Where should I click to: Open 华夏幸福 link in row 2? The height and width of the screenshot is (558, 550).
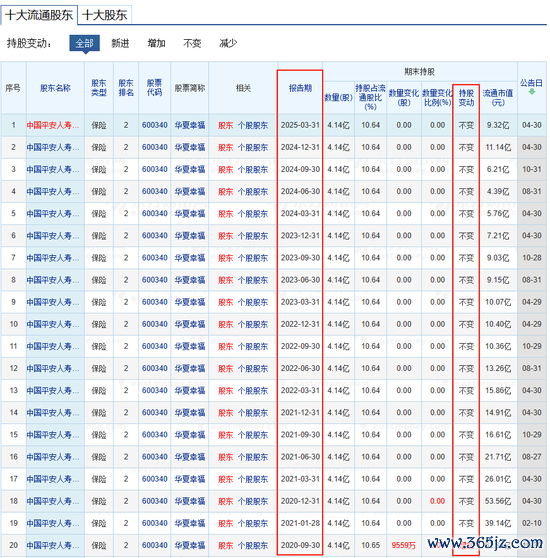(x=190, y=147)
